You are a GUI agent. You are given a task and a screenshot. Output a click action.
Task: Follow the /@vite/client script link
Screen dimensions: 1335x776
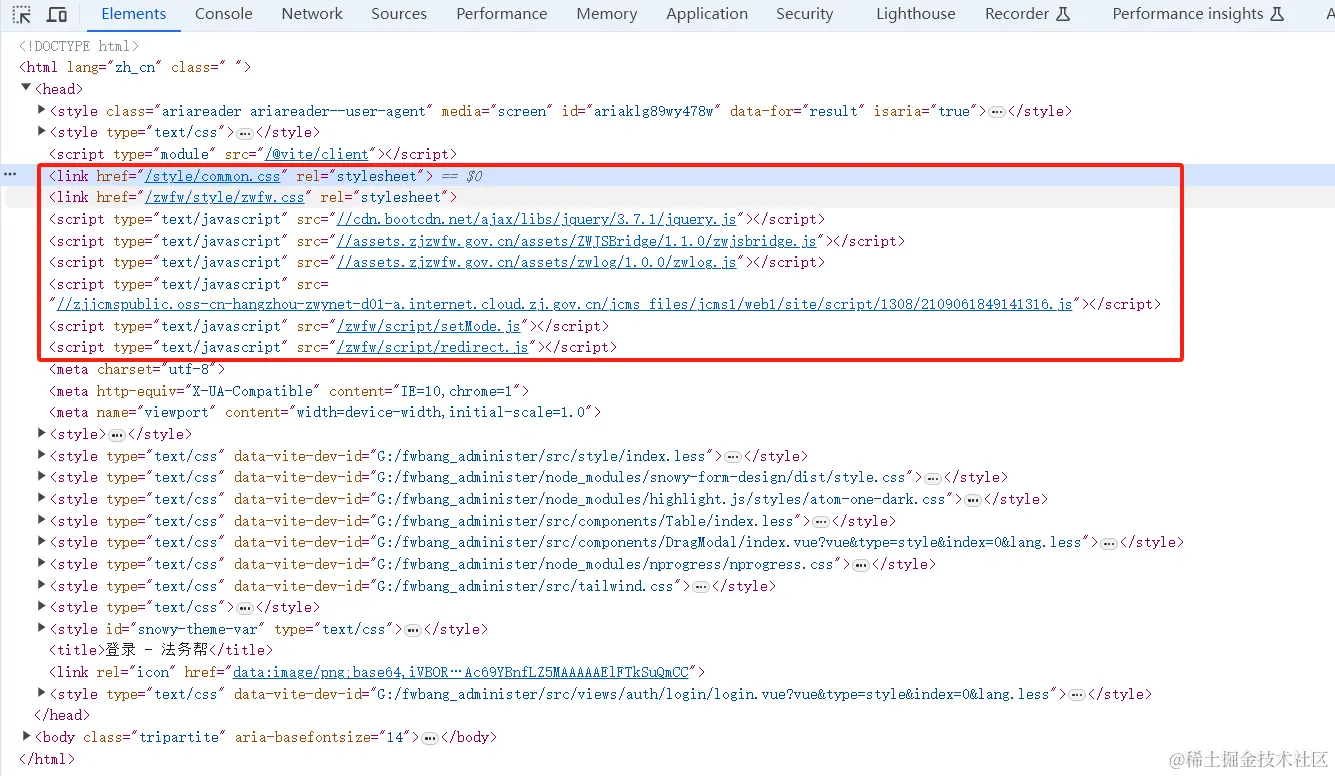[318, 154]
